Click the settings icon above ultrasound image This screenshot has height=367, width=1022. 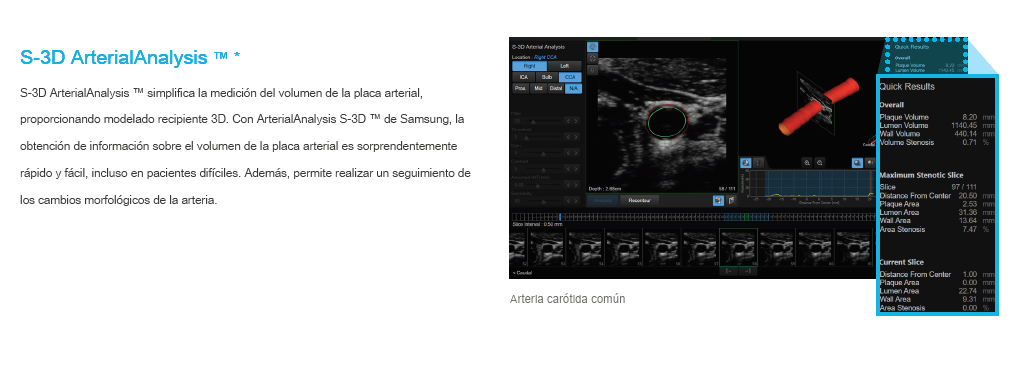(592, 46)
